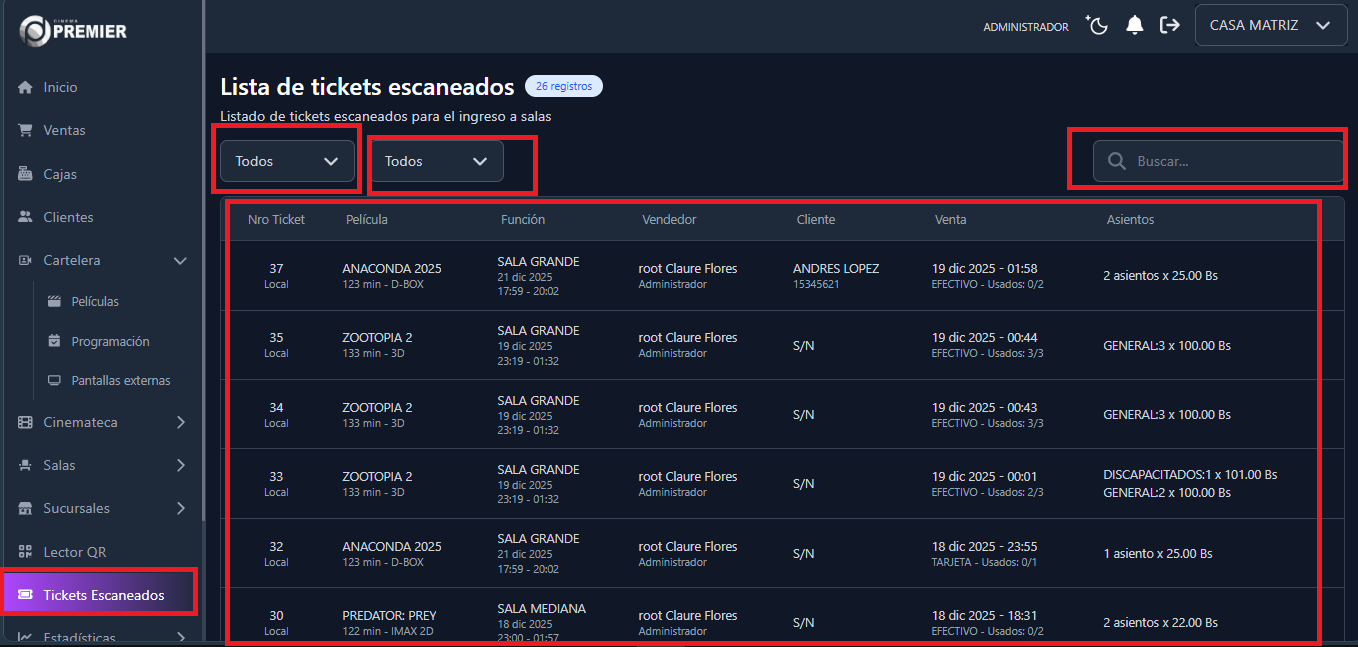Open the CASA MATRIZ branch dropdown
Screen dimensions: 1358x647
coord(1270,26)
